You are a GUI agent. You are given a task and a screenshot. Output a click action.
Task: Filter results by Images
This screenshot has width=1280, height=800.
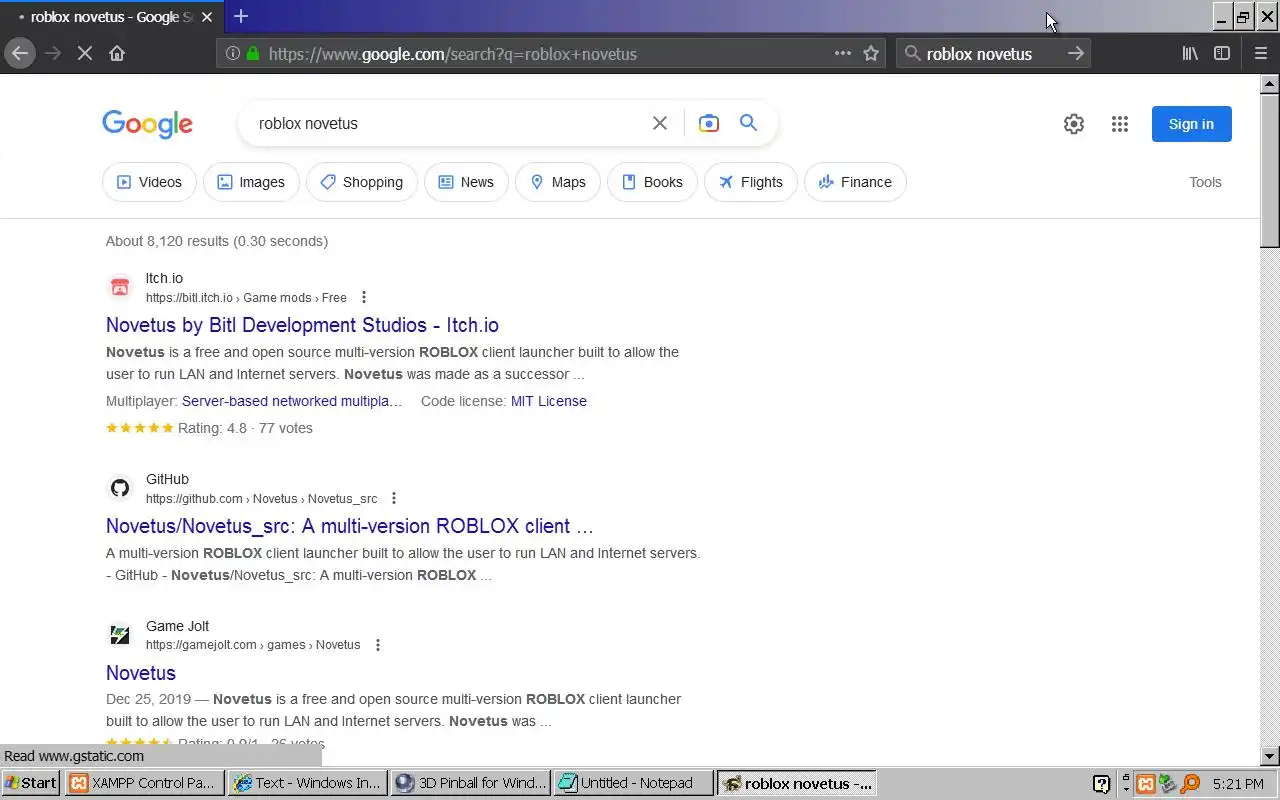coord(251,182)
